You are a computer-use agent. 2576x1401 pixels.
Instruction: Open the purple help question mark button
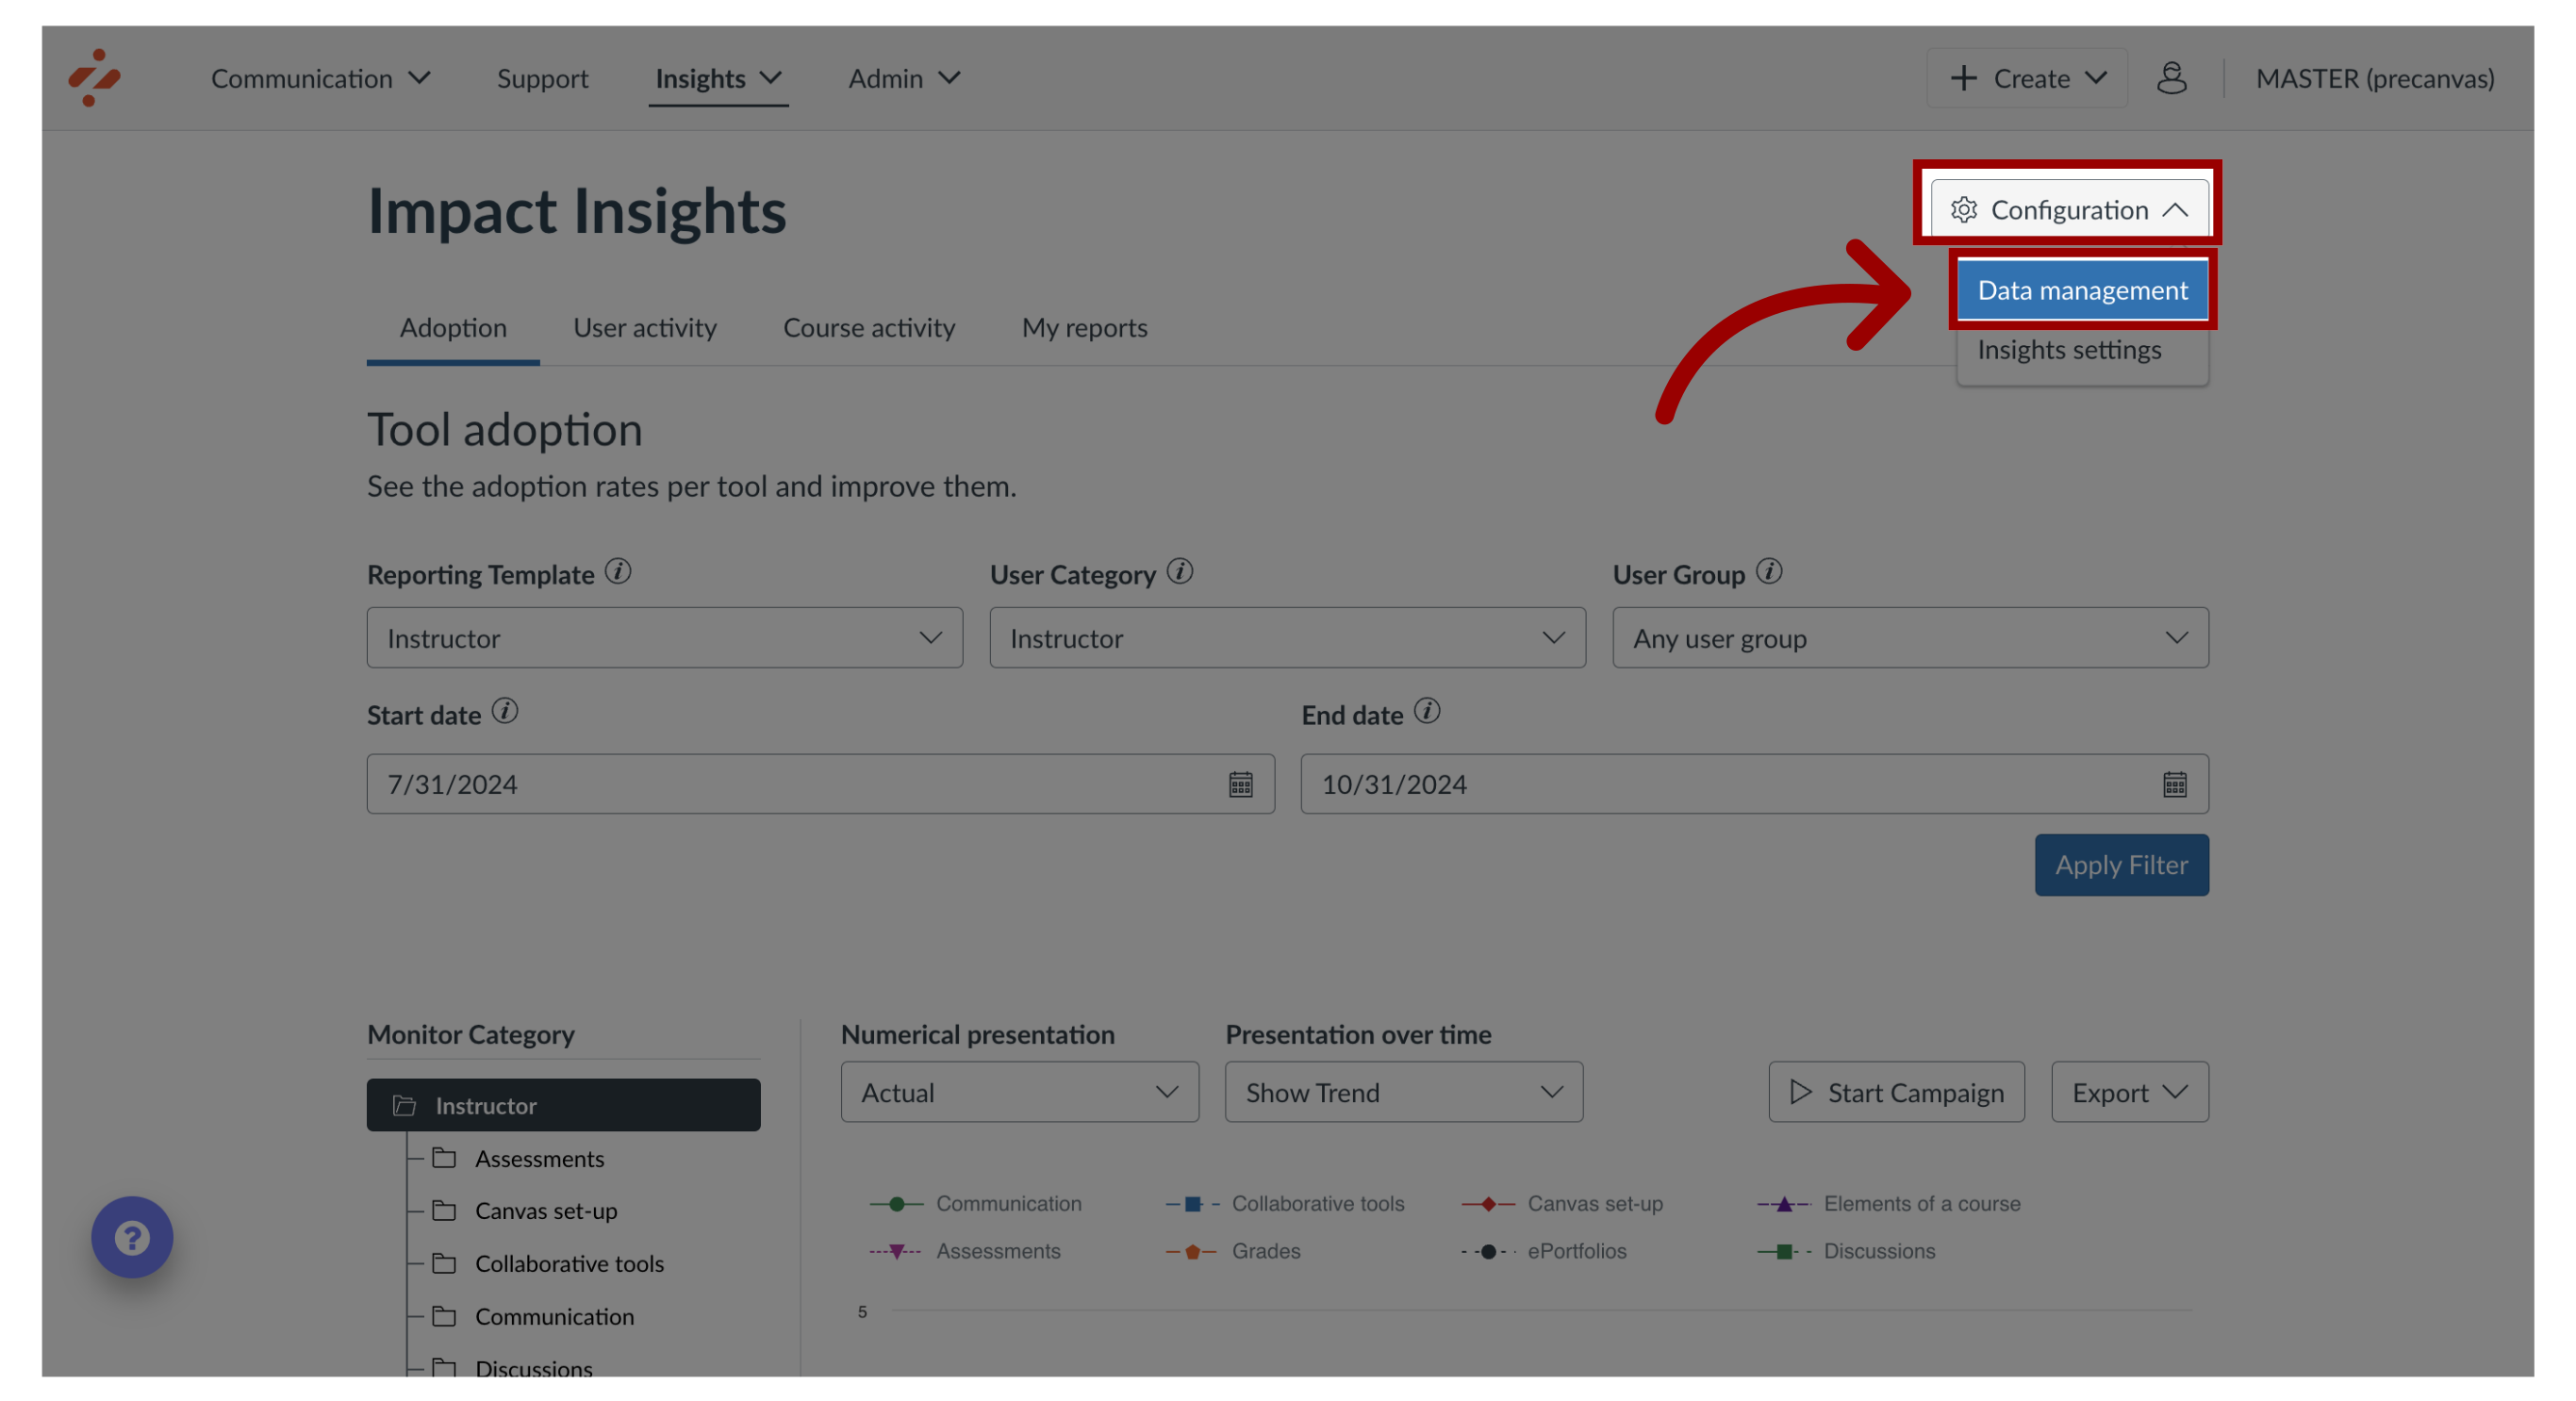pyautogui.click(x=132, y=1237)
